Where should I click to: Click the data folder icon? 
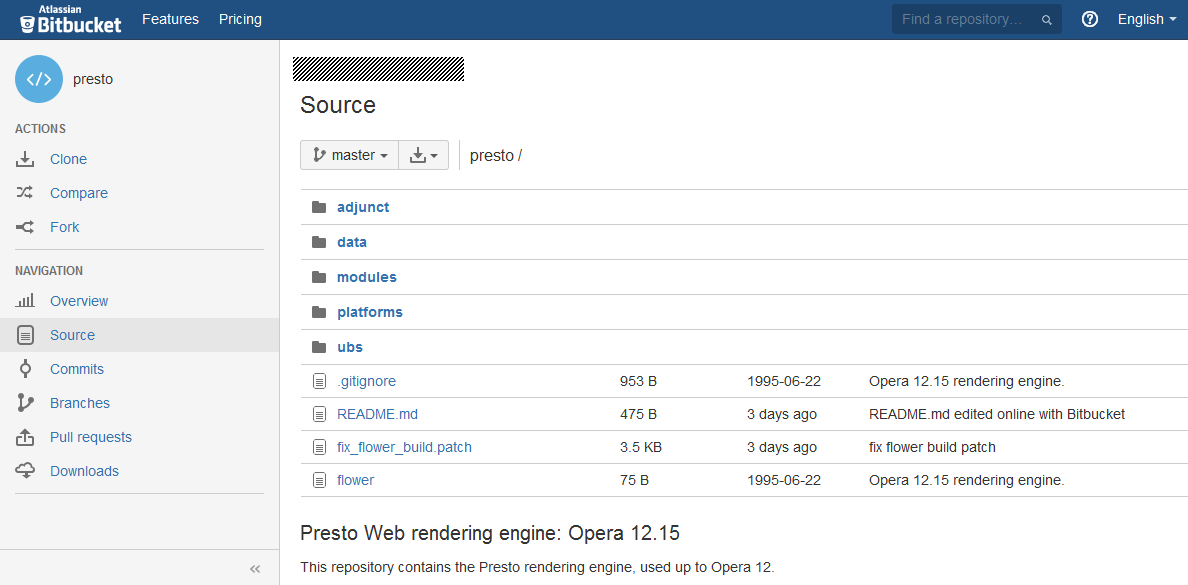(x=319, y=242)
